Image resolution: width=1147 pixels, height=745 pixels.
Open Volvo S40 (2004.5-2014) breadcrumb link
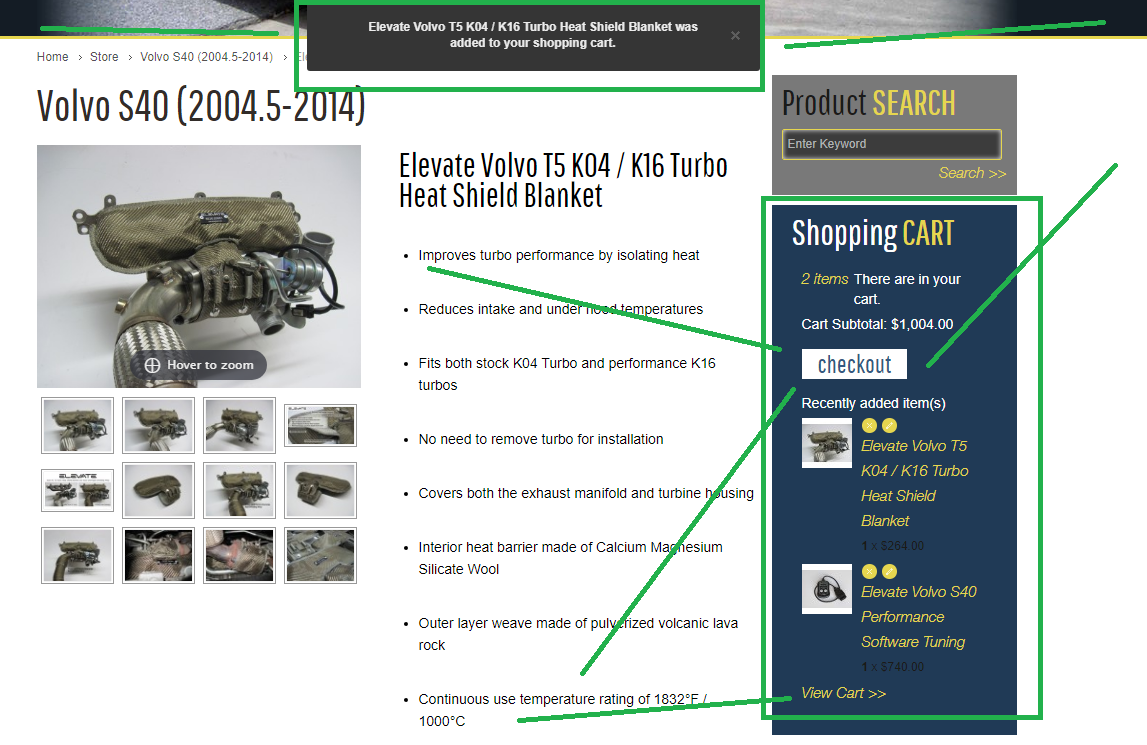point(206,57)
